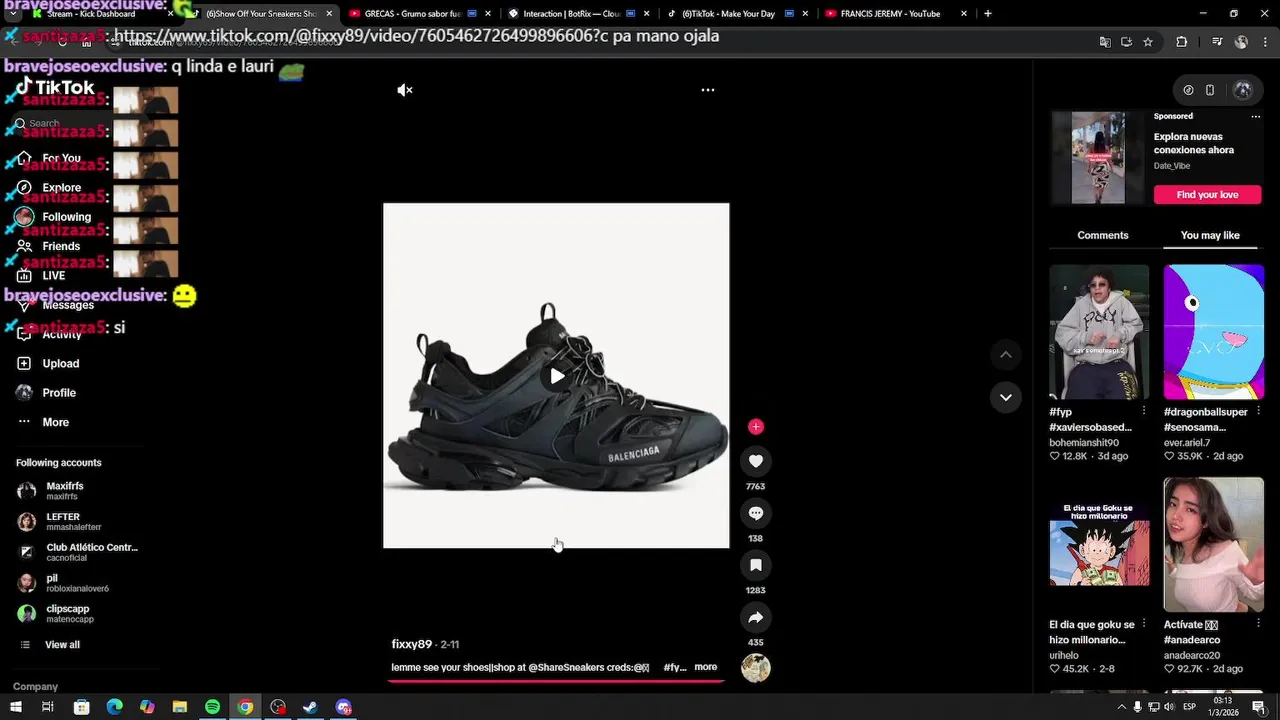Open the sound disc avatar below share

tap(756, 668)
